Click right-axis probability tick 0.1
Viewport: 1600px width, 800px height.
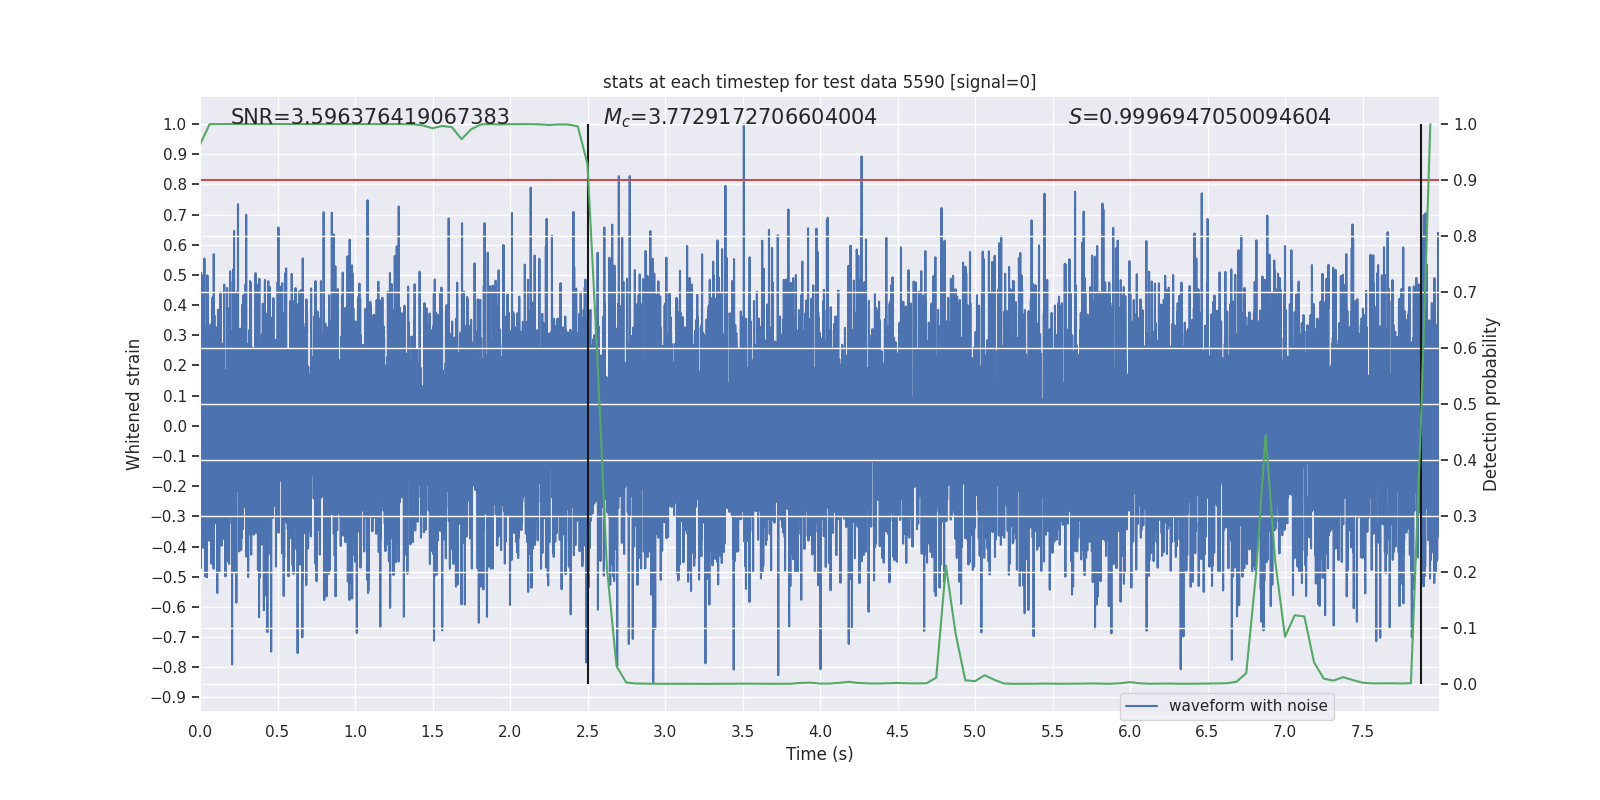coord(1465,628)
